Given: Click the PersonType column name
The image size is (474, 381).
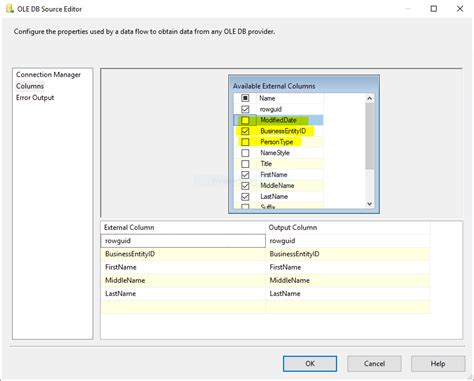Looking at the screenshot, I should [x=277, y=142].
